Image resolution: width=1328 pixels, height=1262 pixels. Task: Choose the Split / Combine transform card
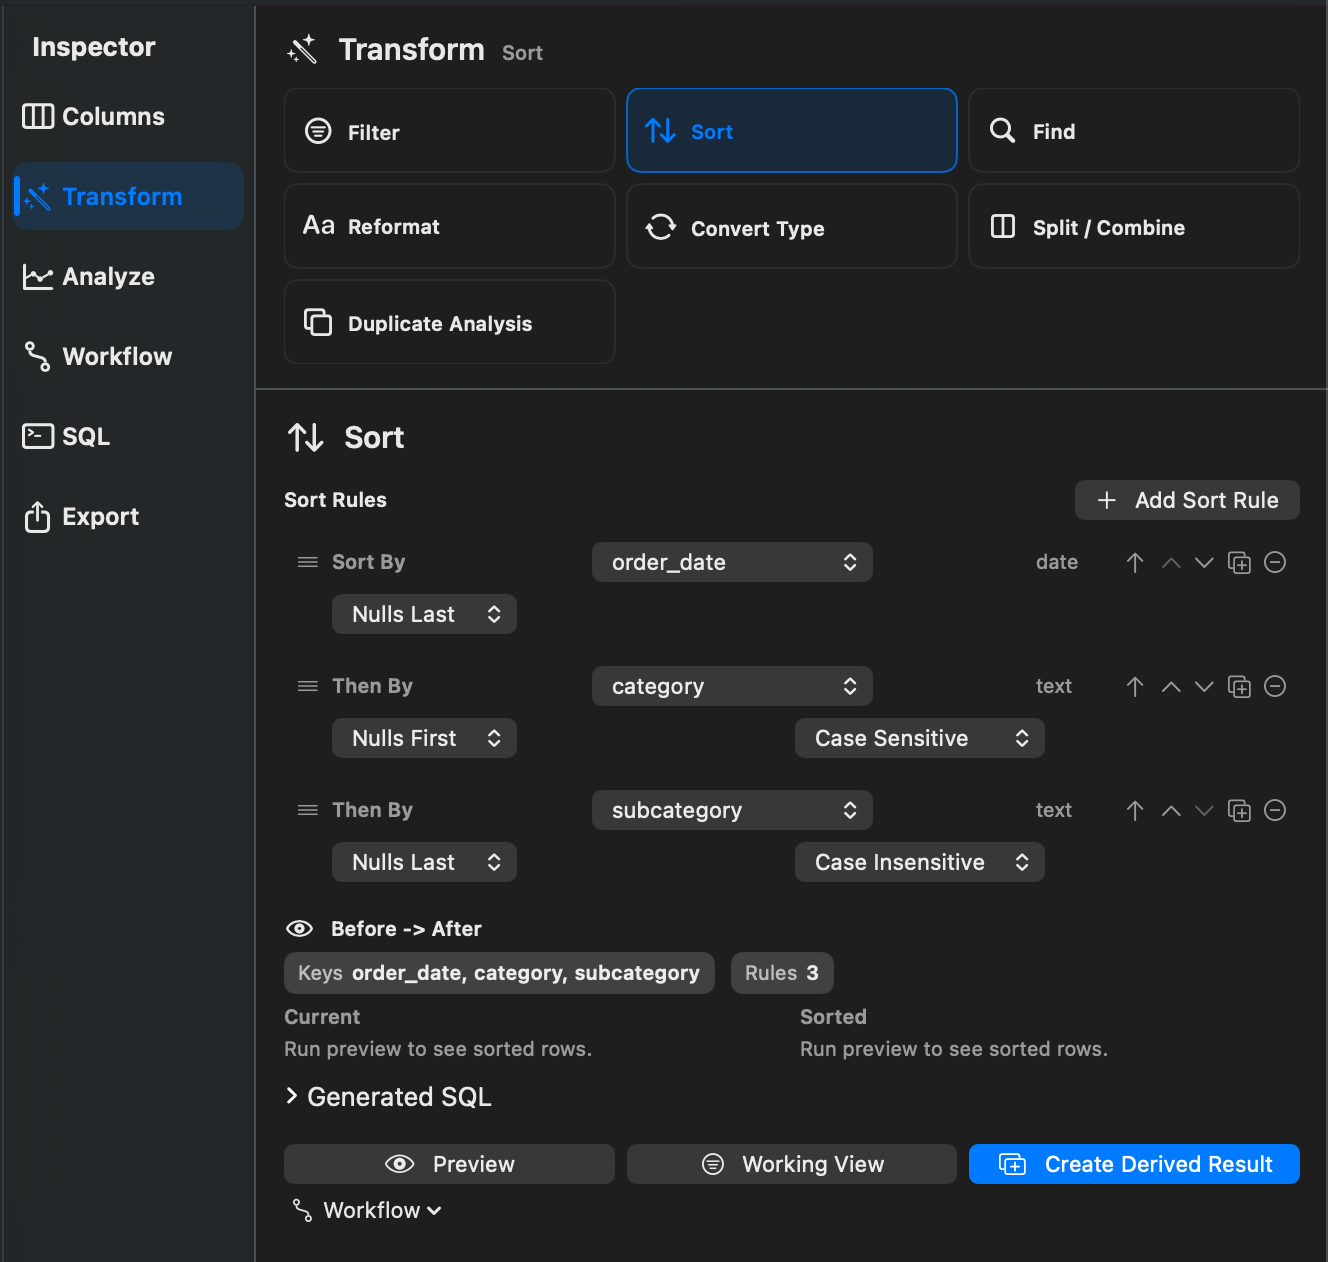pyautogui.click(x=1134, y=226)
